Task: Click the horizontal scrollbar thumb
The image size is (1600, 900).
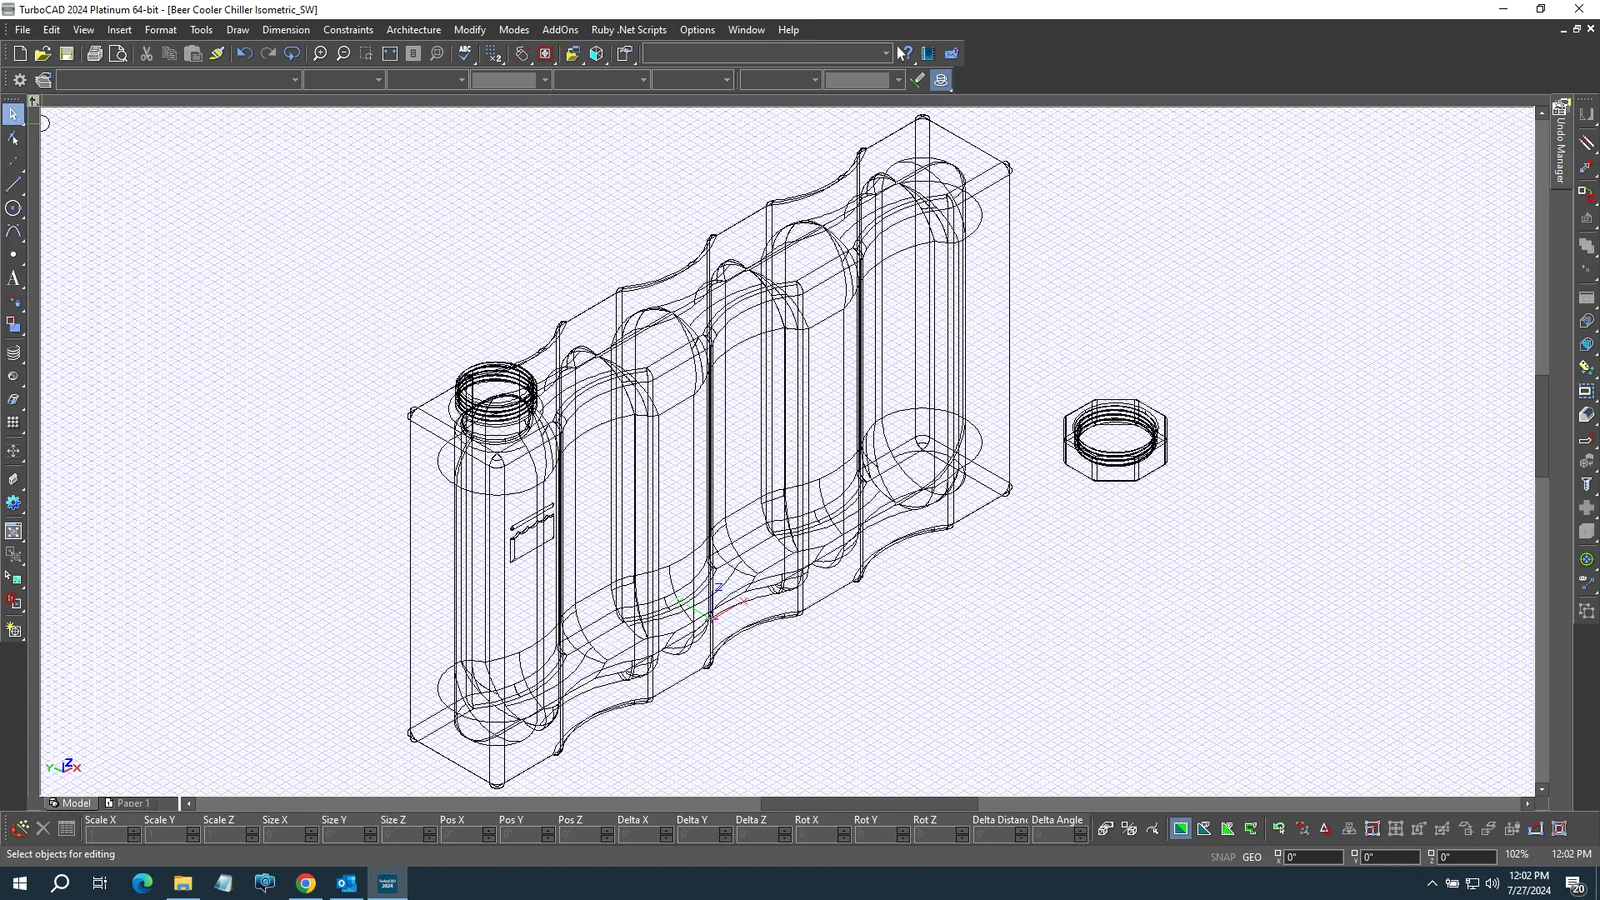Action: [868, 803]
